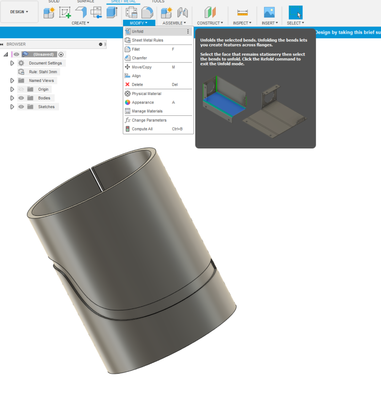381x400 pixels.
Task: Click the Bodies folder icon
Action: tap(30, 98)
